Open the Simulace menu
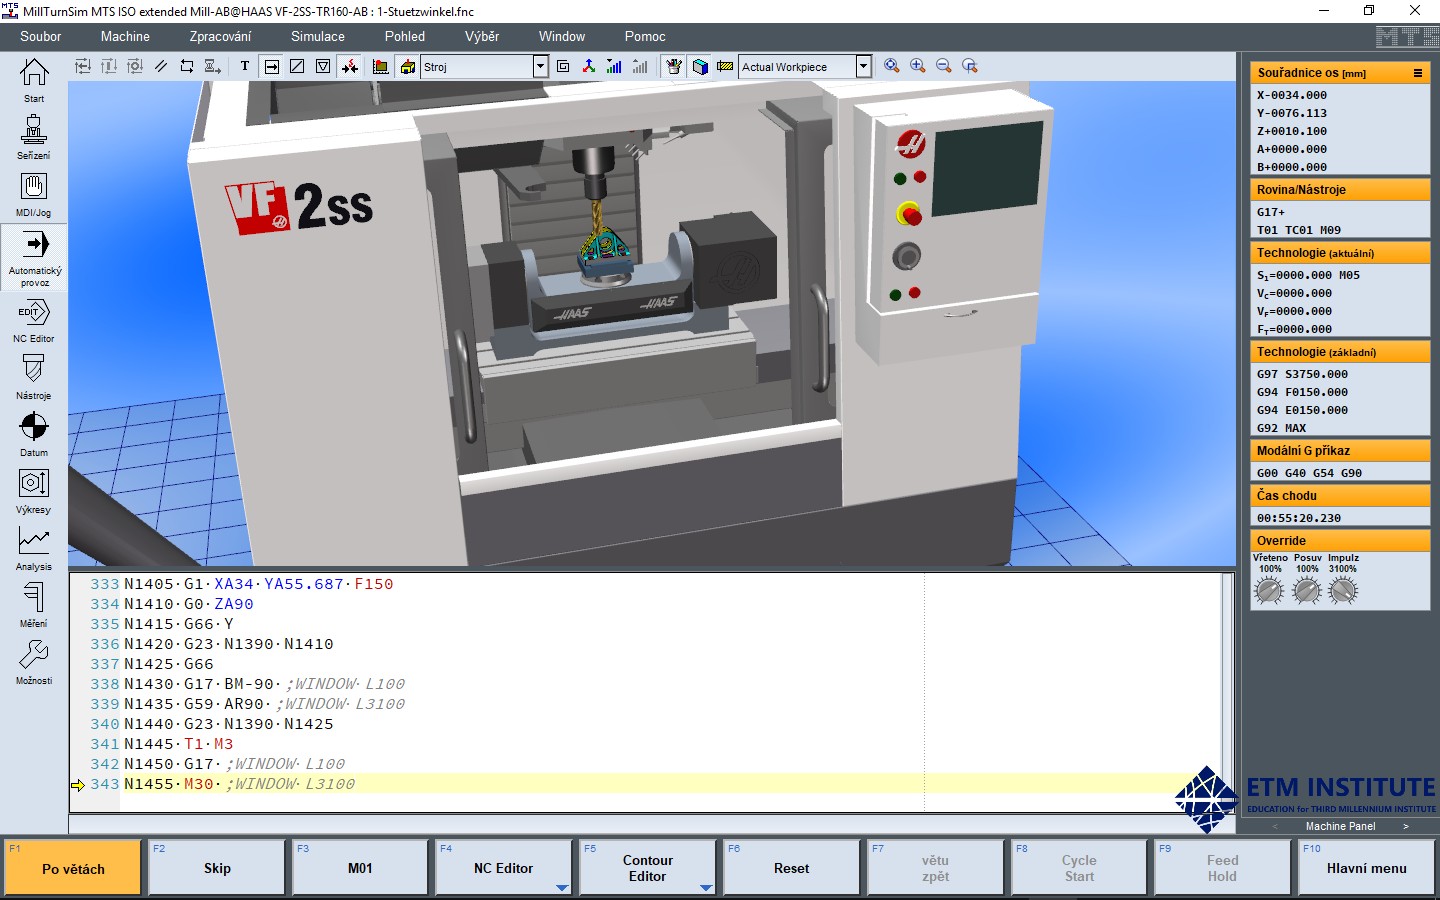 coord(318,36)
